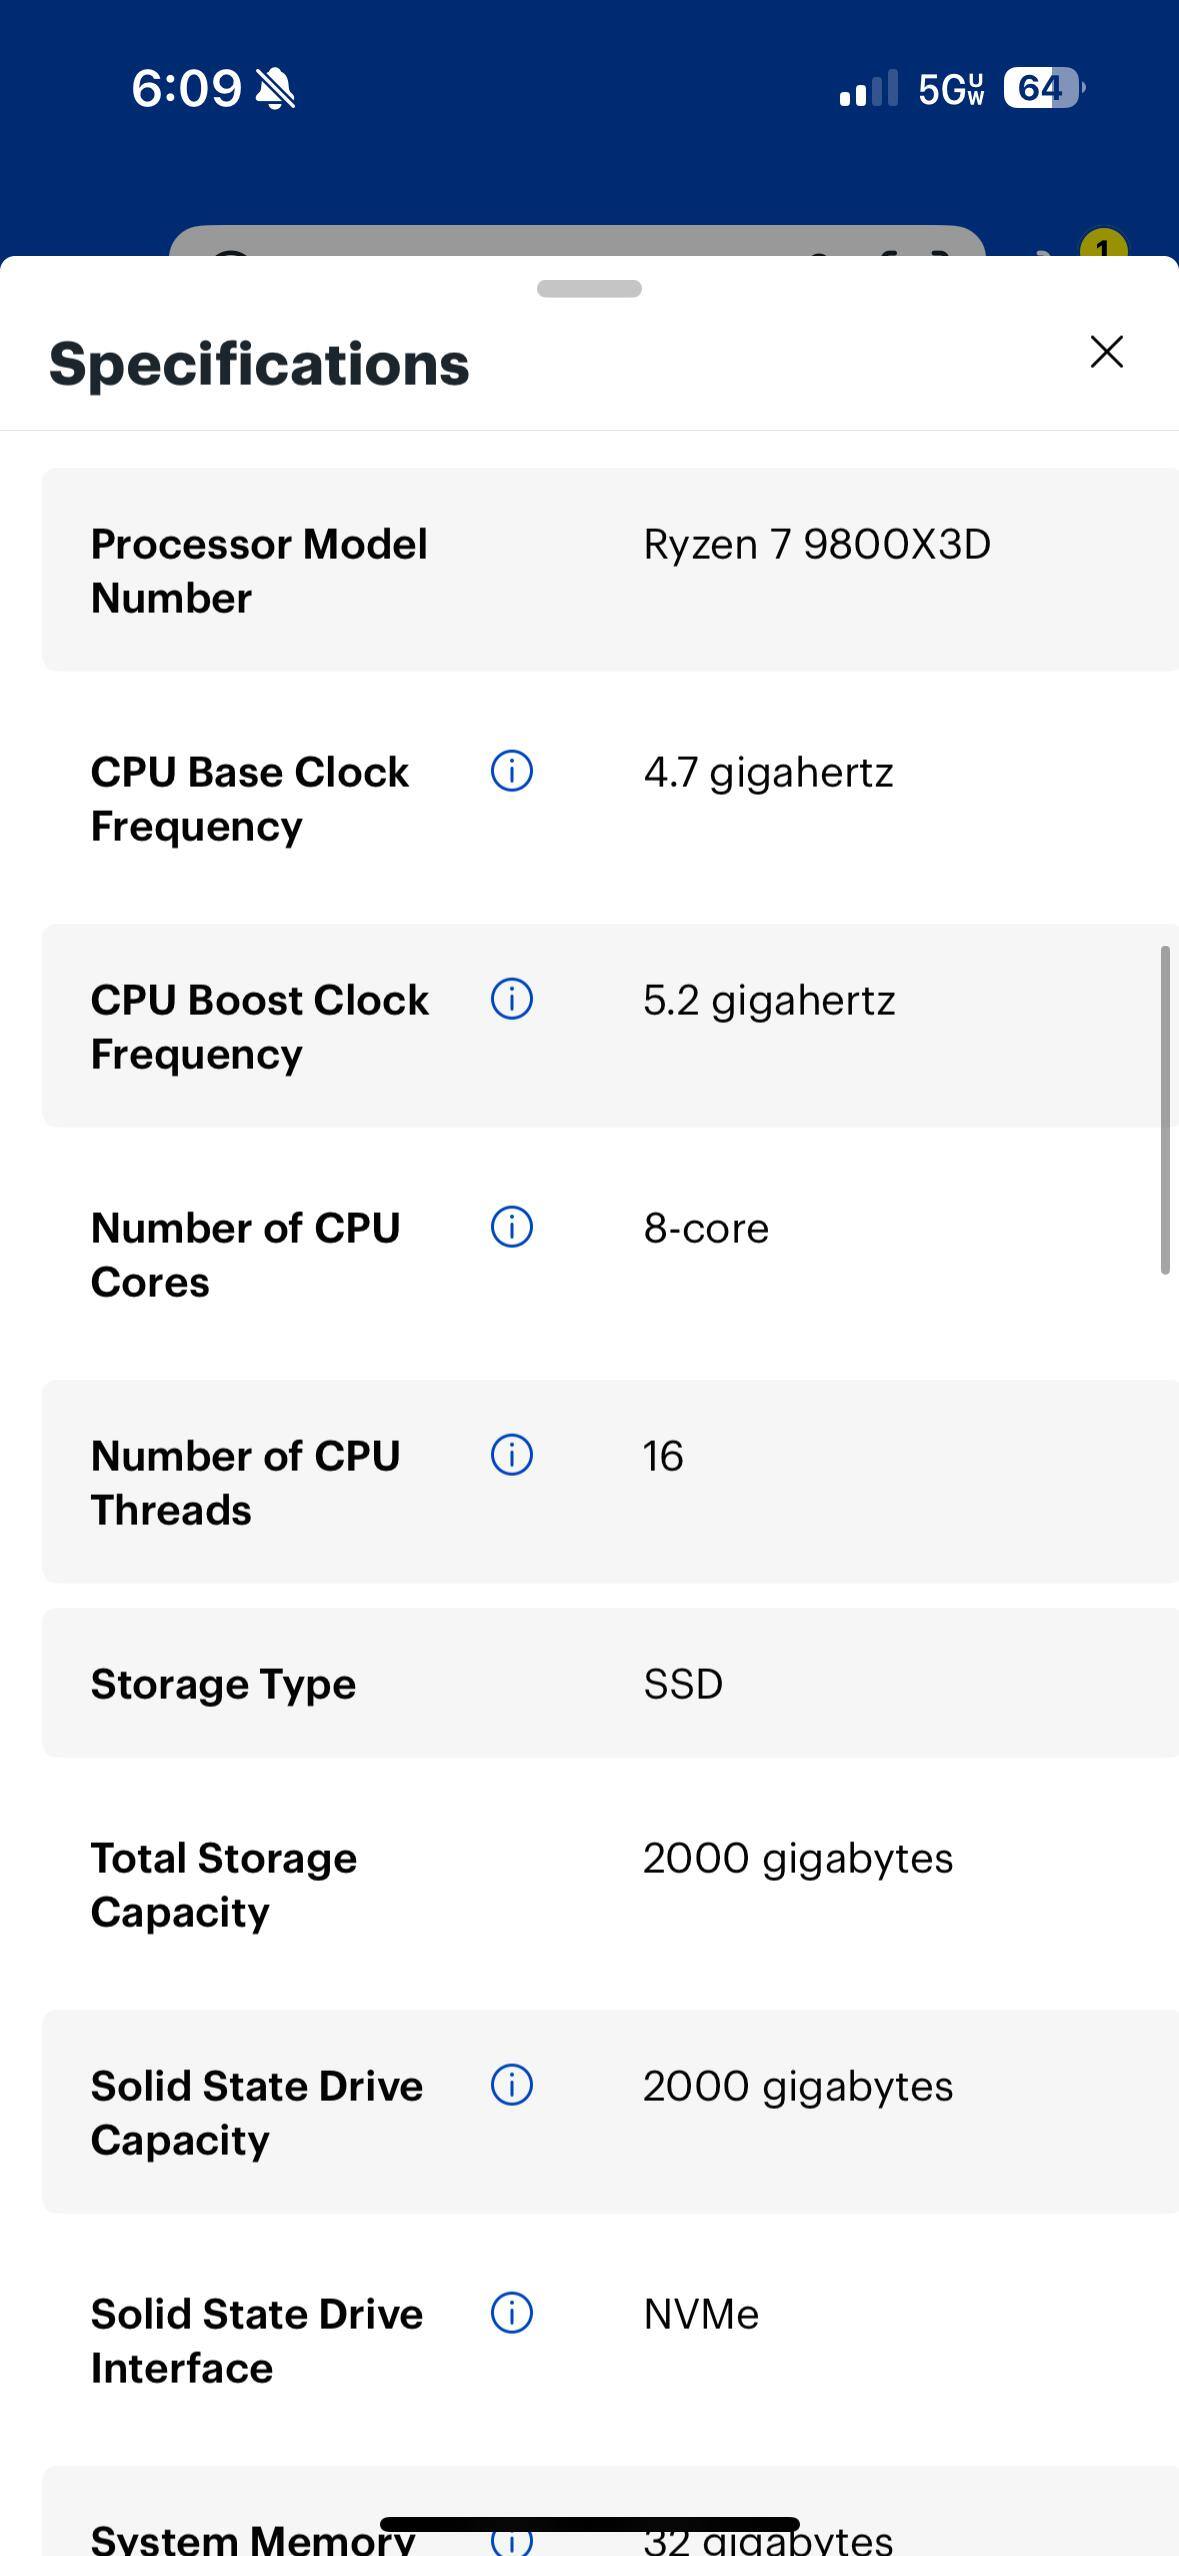The image size is (1179, 2556).
Task: Select the Ryzen 7 9800X3D value text
Action: (x=816, y=545)
